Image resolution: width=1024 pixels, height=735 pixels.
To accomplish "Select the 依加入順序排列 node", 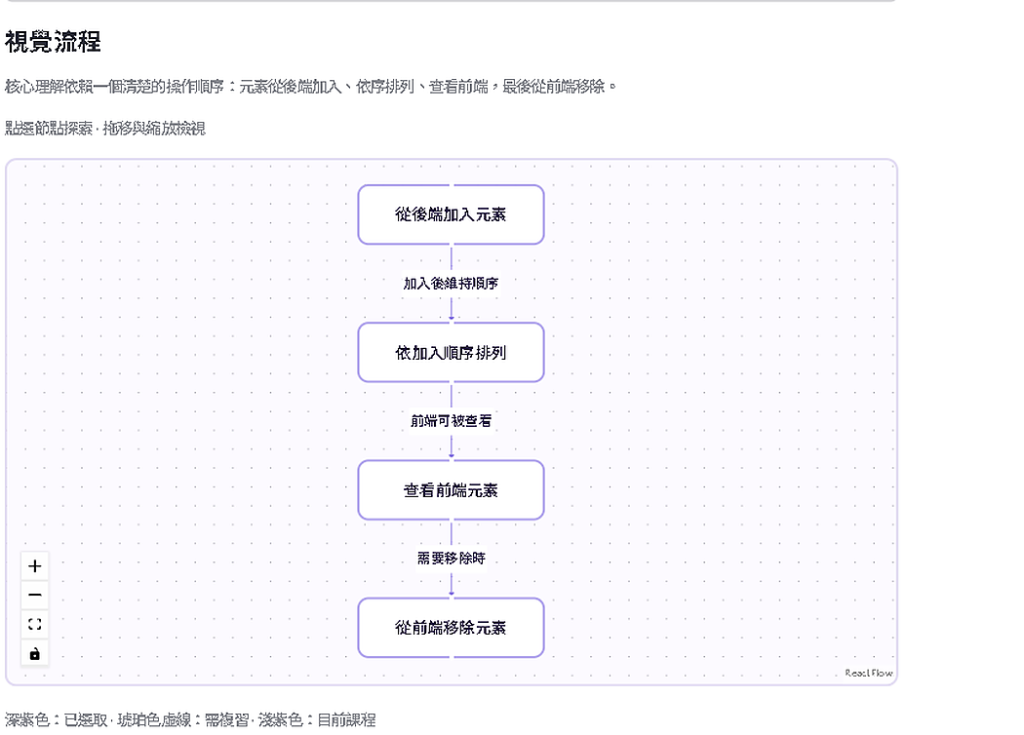I will pos(451,353).
